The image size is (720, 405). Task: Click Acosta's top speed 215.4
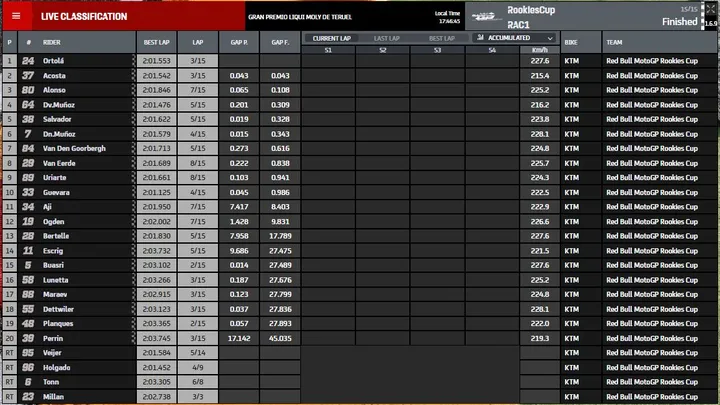tap(540, 75)
